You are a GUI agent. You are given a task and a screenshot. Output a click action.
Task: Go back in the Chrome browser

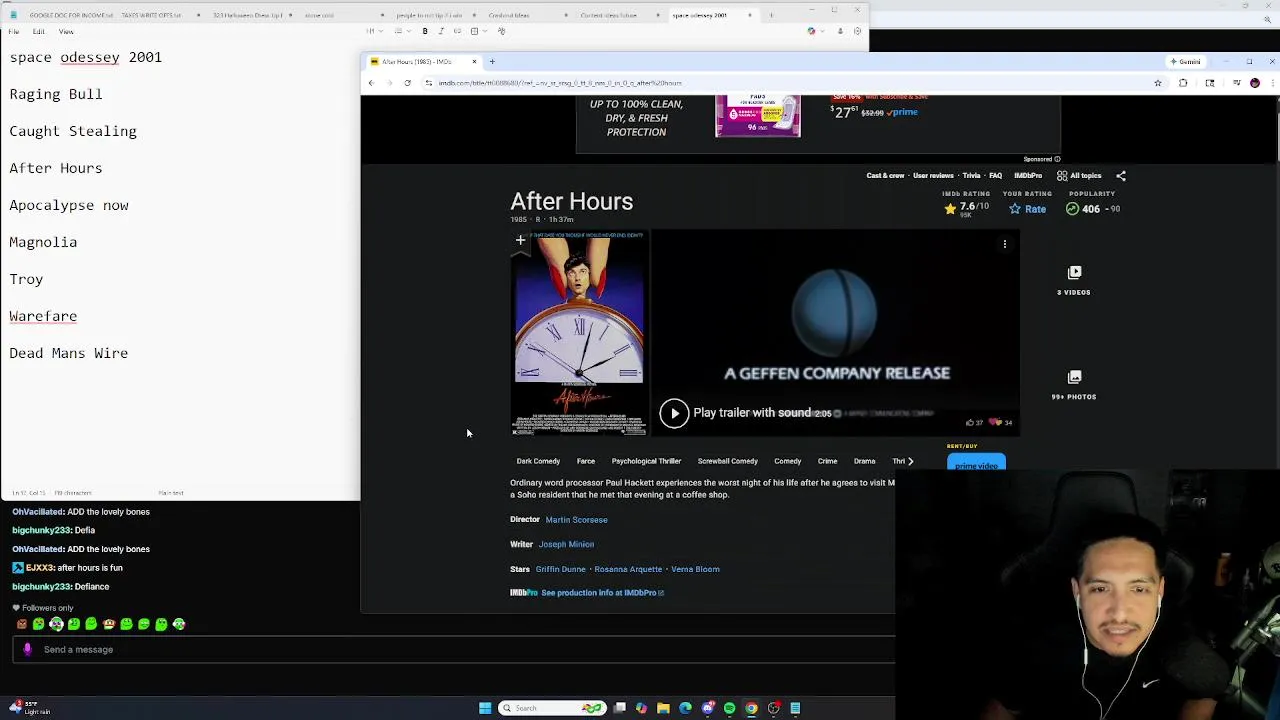point(371,83)
